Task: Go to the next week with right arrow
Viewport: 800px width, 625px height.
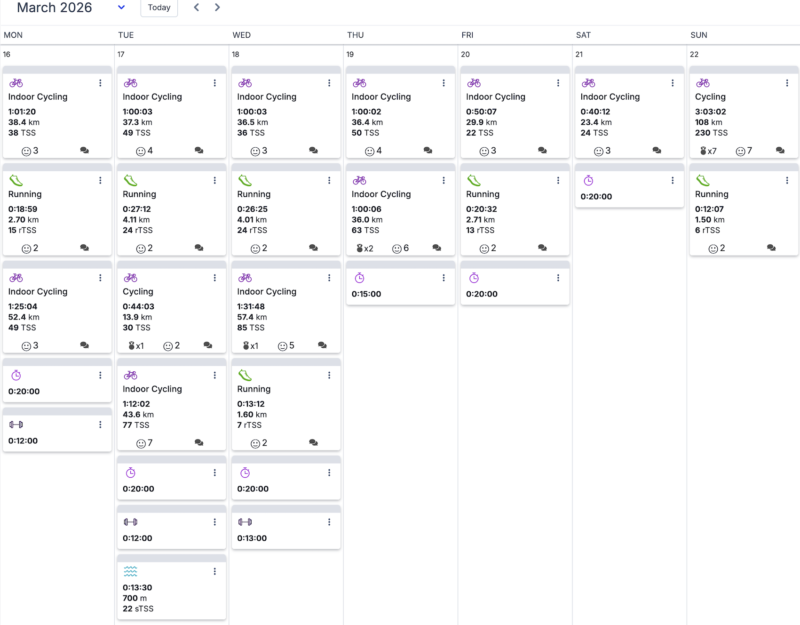Action: click(x=217, y=8)
